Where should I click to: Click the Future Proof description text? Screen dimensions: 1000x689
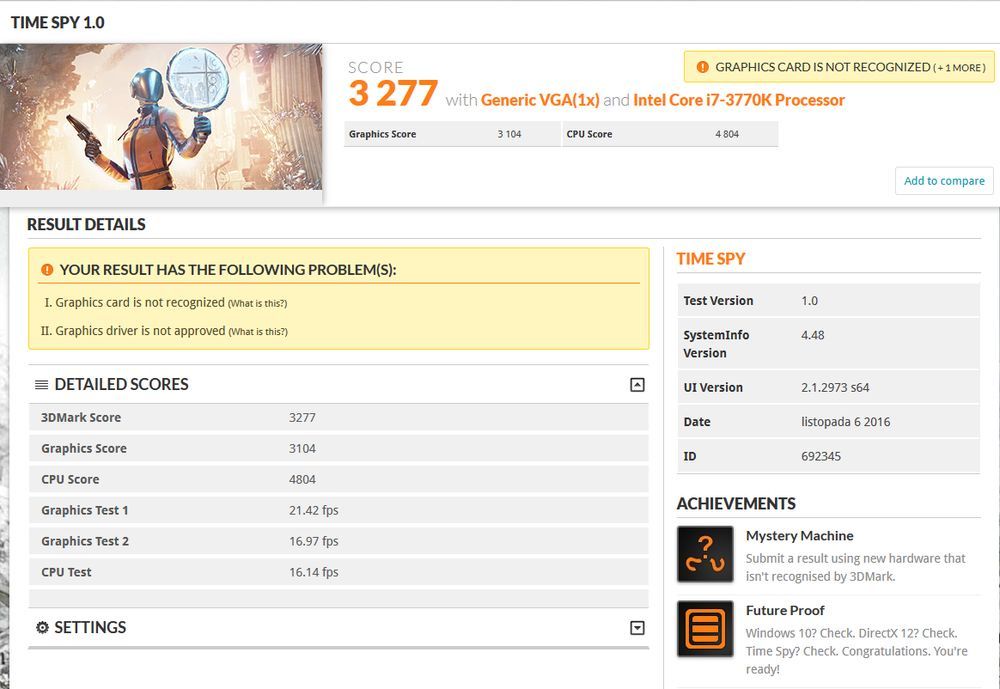857,651
